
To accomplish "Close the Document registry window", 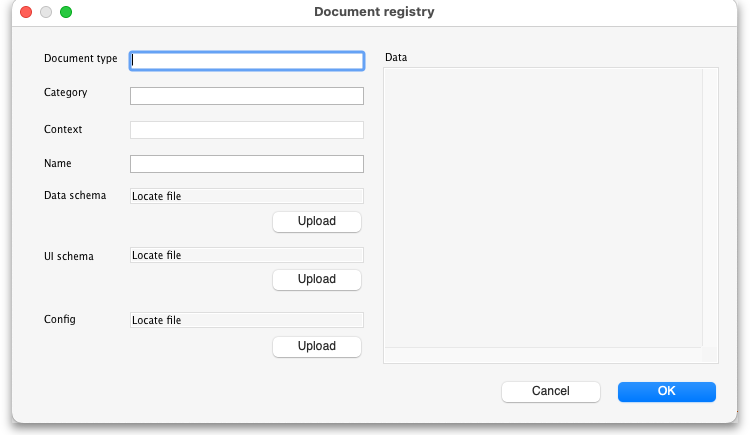I will coord(26,12).
